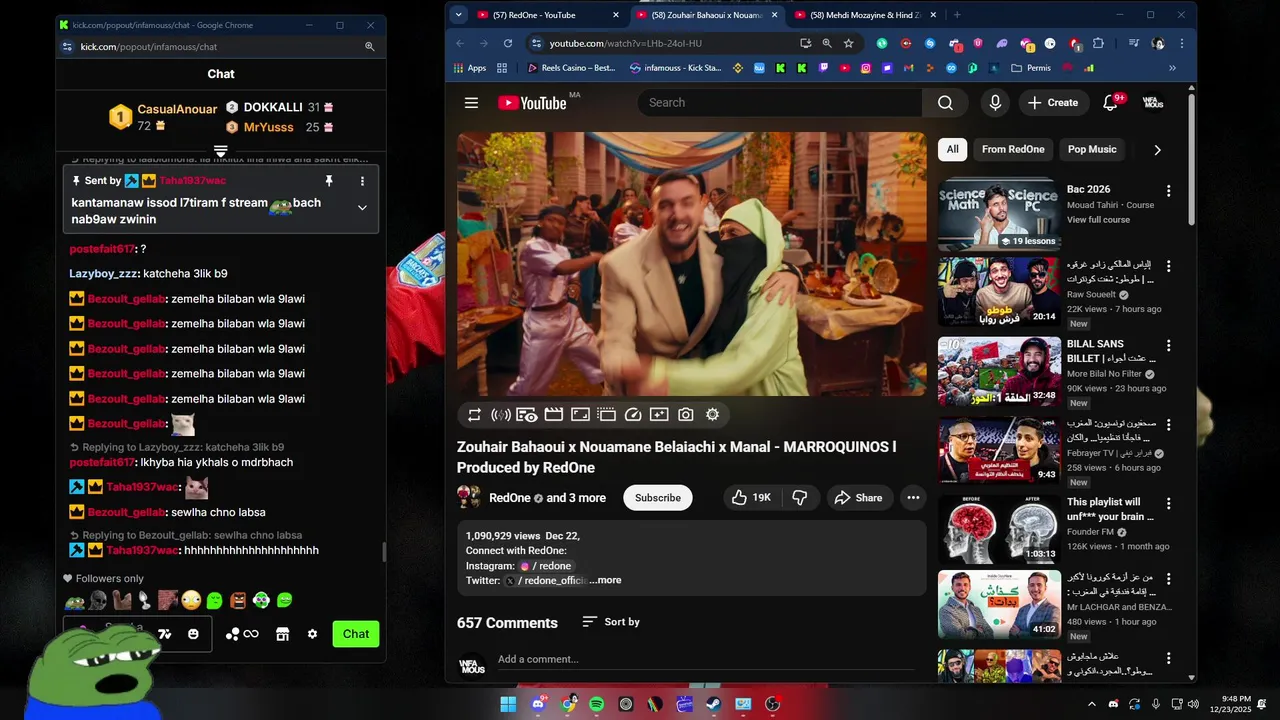Image resolution: width=1280 pixels, height=720 pixels.
Task: Click the volume boost waves icon under video
Action: pos(501,414)
